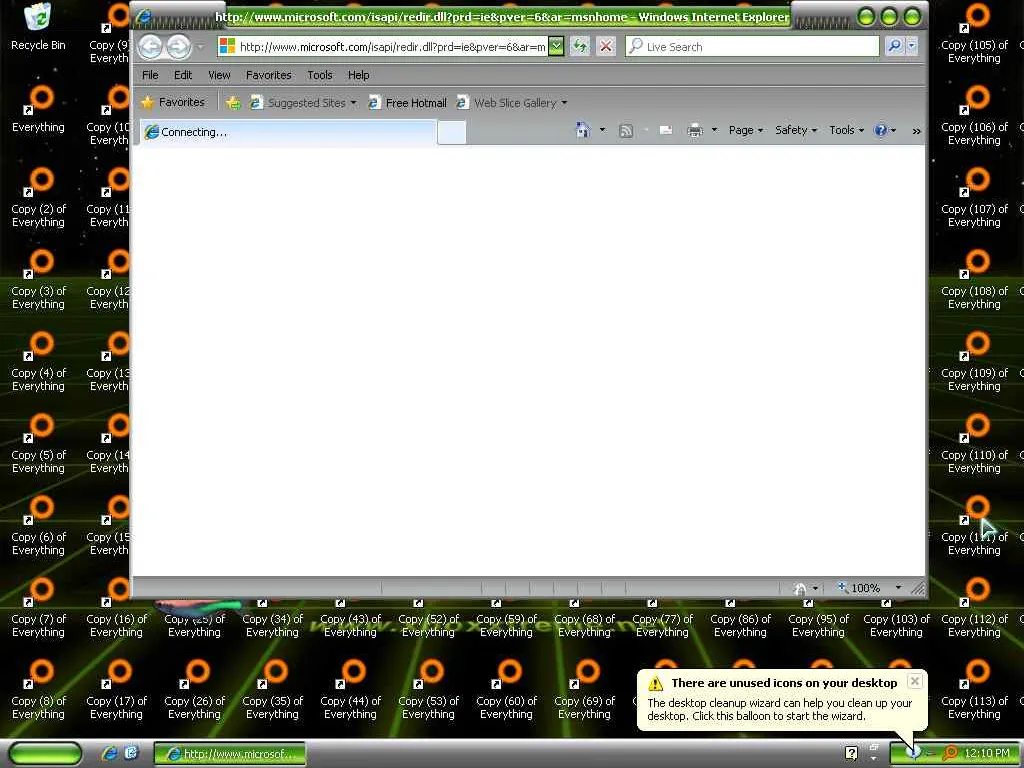This screenshot has width=1024, height=768.
Task: Open the Print options dropdown arrow
Action: click(x=714, y=130)
